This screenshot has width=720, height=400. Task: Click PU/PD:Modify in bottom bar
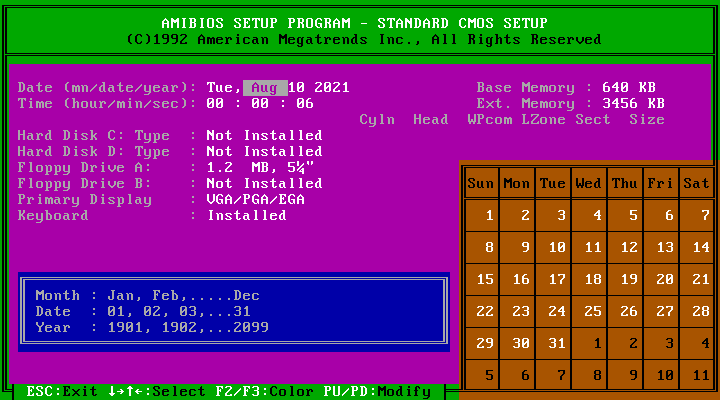tap(377, 391)
